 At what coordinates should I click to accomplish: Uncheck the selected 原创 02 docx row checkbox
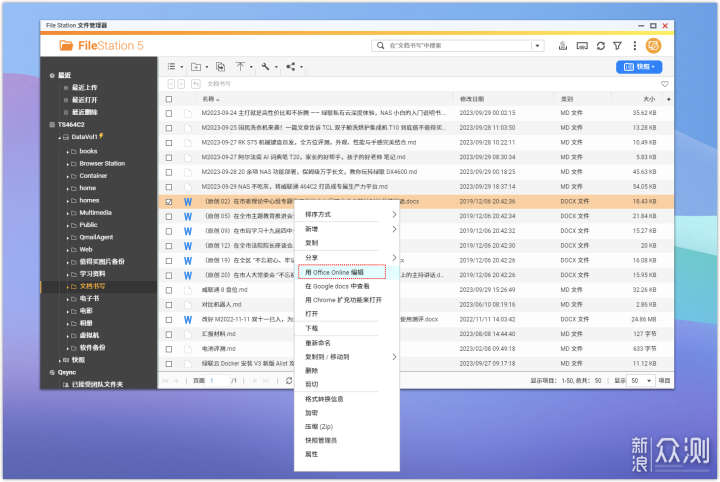pos(169,202)
